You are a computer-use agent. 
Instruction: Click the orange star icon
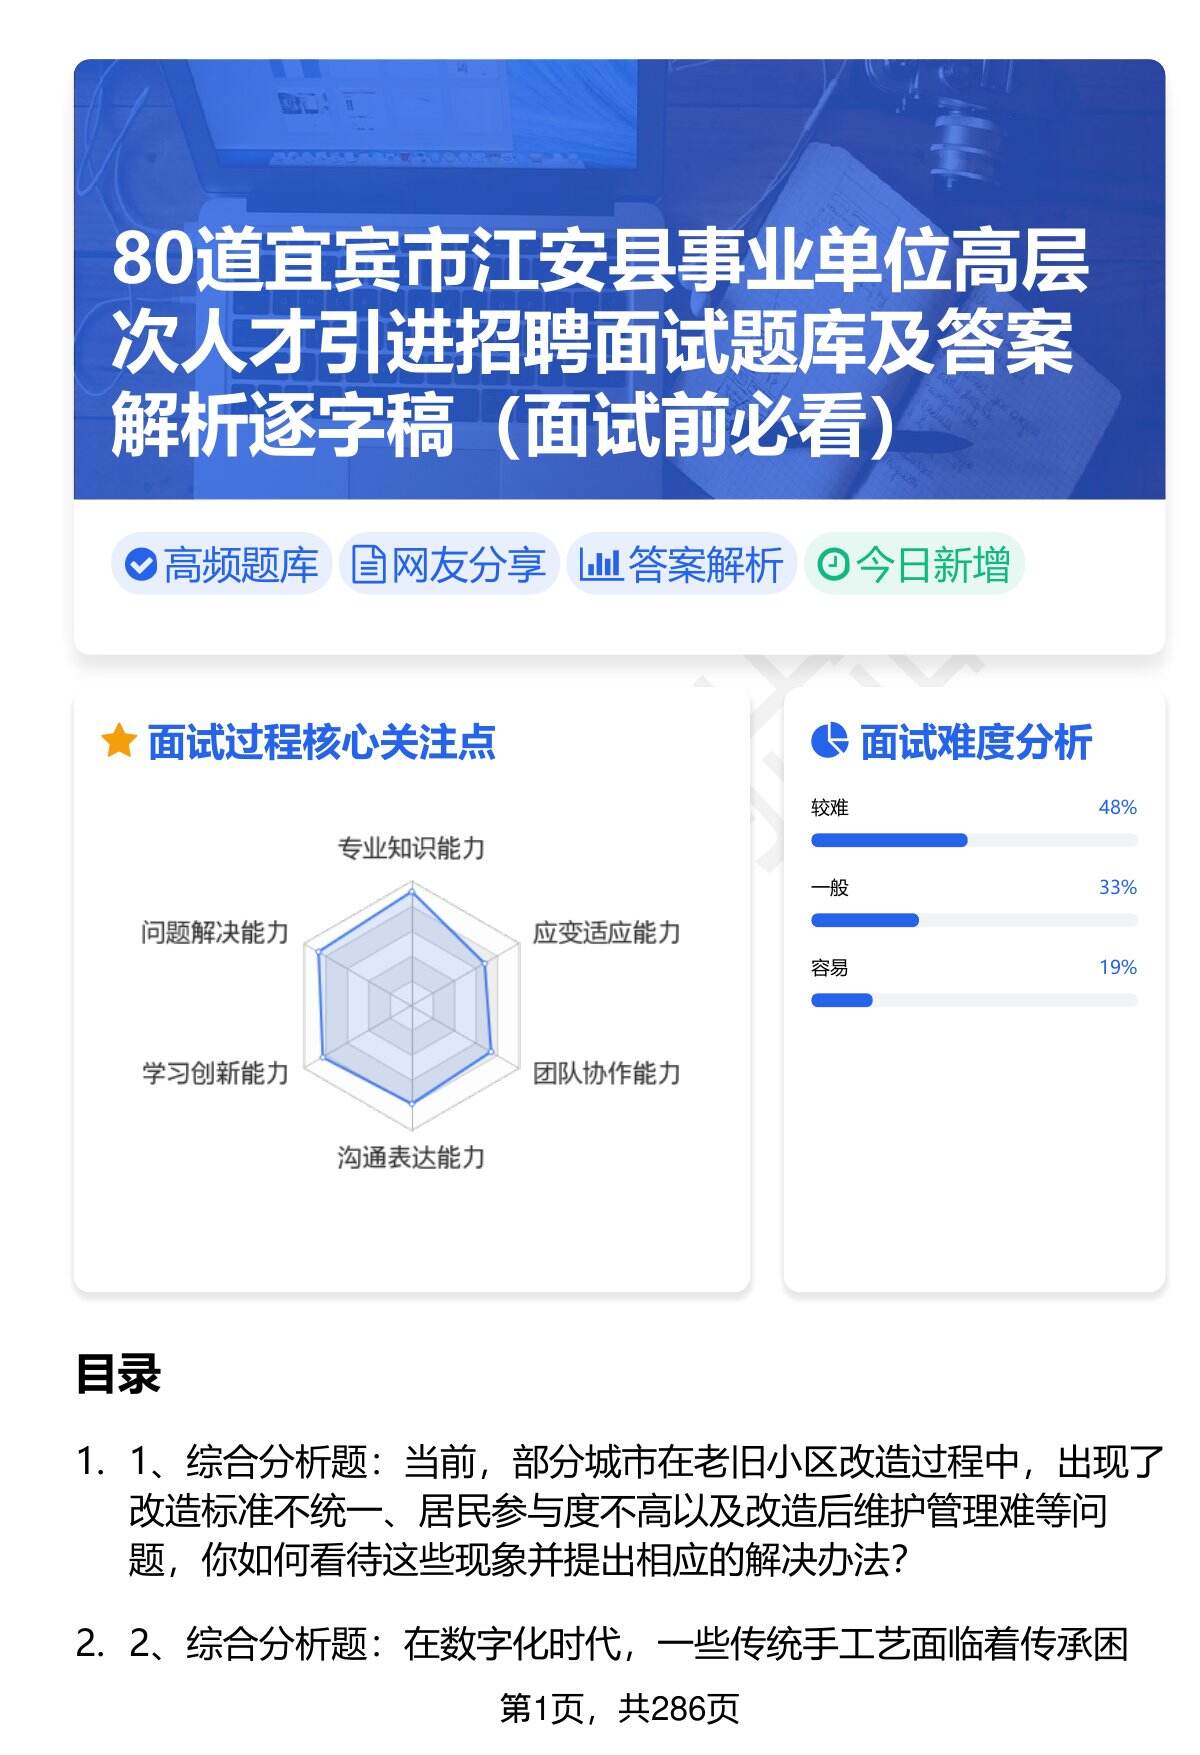118,742
